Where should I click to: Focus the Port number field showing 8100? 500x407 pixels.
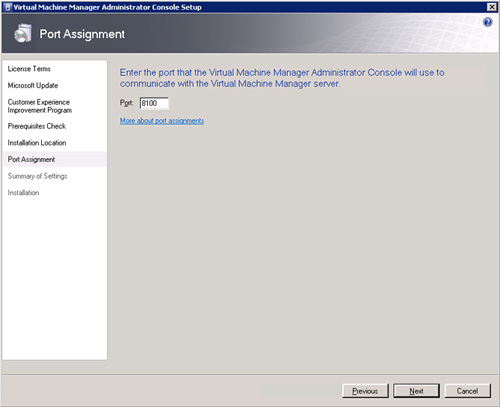(154, 103)
